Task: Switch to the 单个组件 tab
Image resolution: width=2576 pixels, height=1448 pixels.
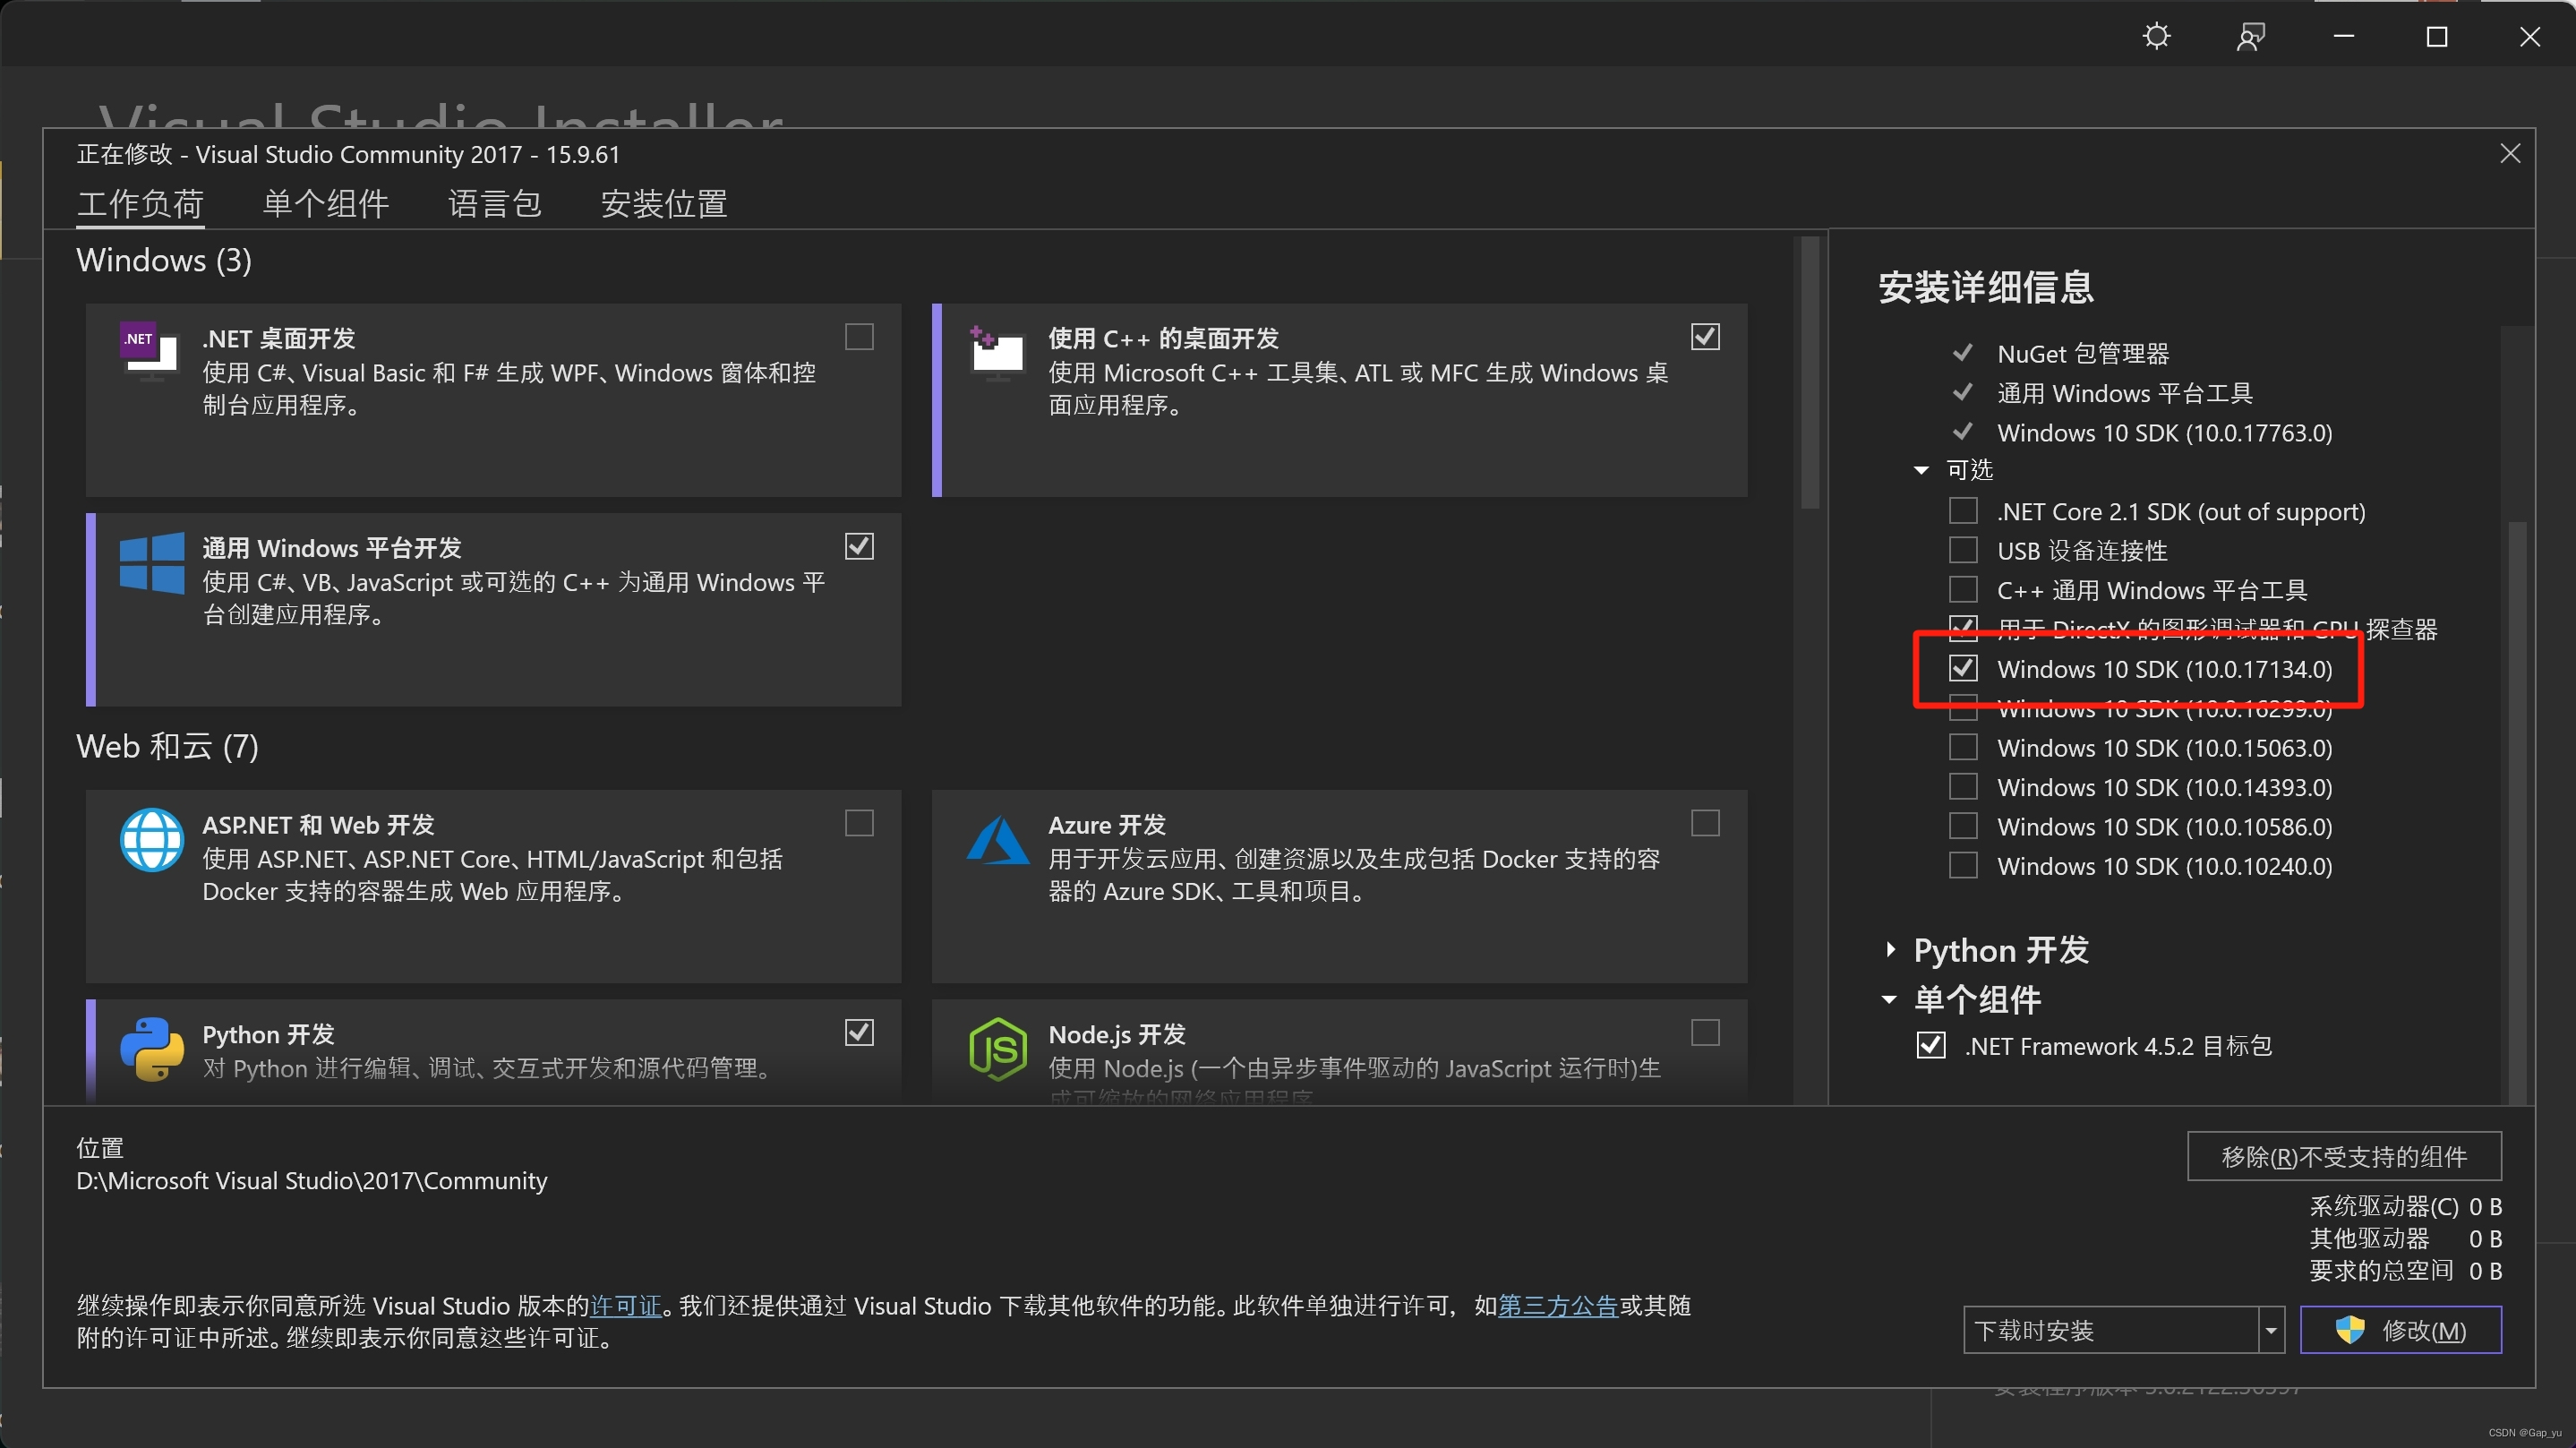Action: coord(325,204)
